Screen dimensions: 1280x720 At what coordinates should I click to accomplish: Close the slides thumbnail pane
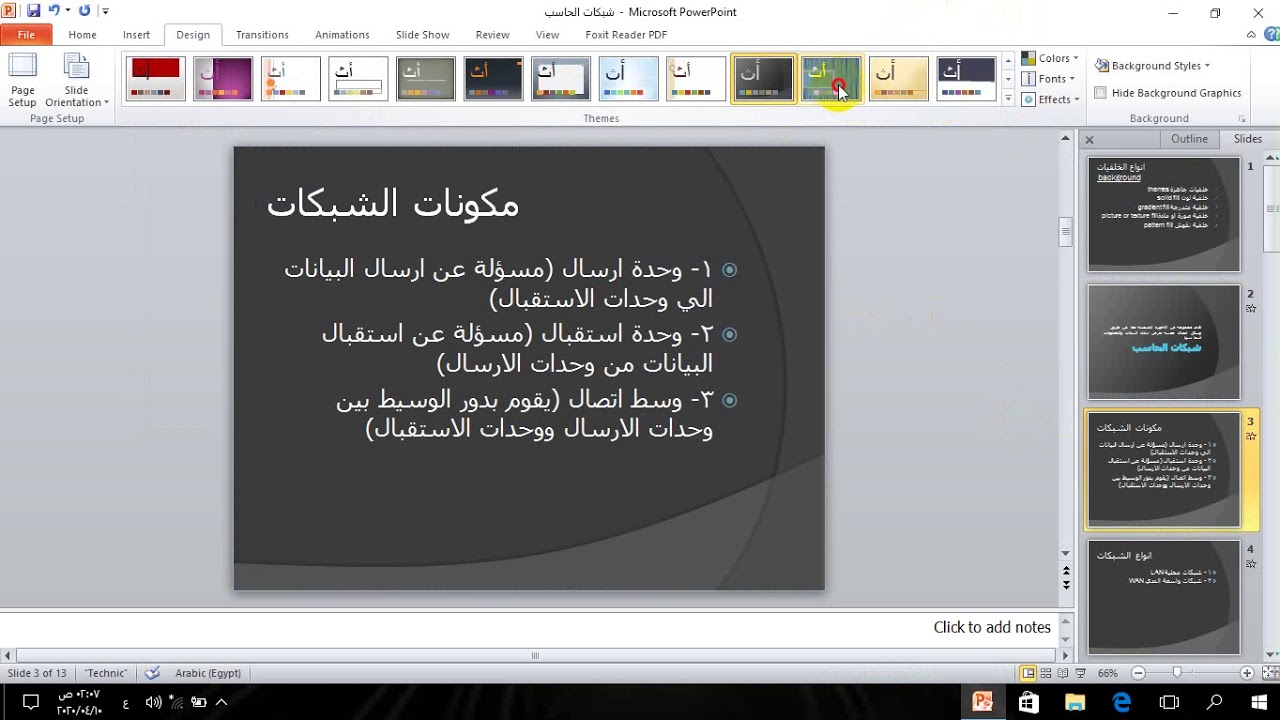point(1090,140)
